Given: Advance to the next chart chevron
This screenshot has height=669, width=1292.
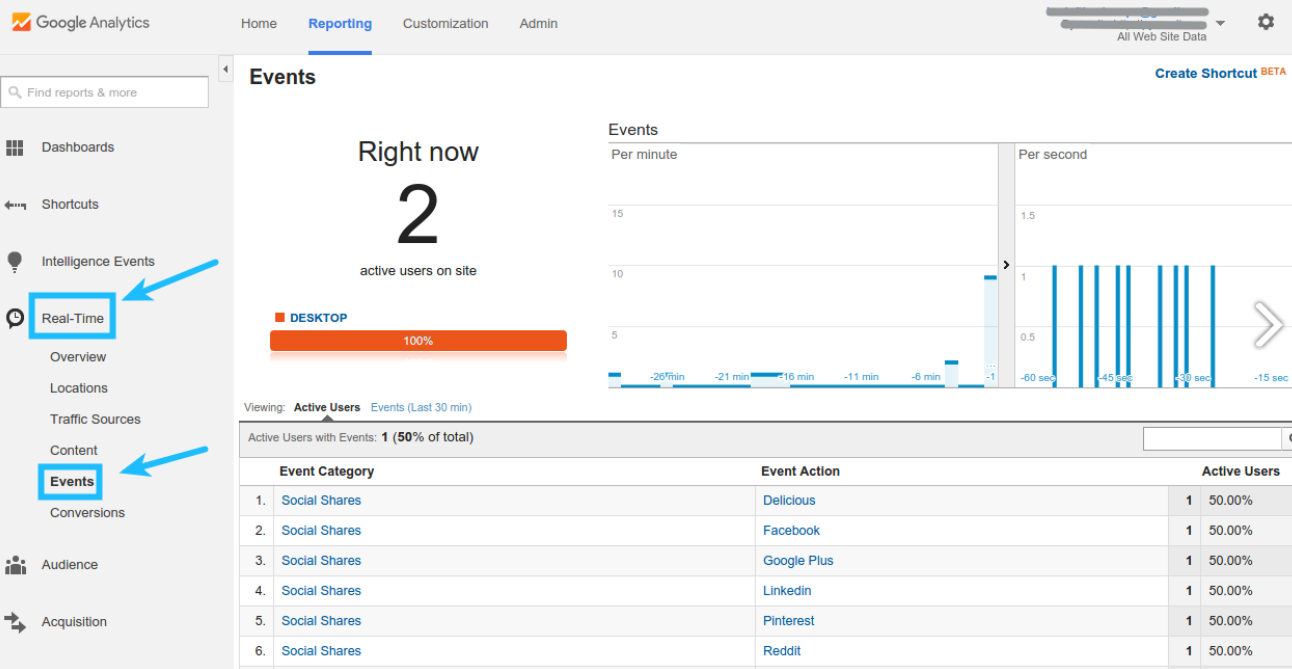Looking at the screenshot, I should (x=1268, y=325).
